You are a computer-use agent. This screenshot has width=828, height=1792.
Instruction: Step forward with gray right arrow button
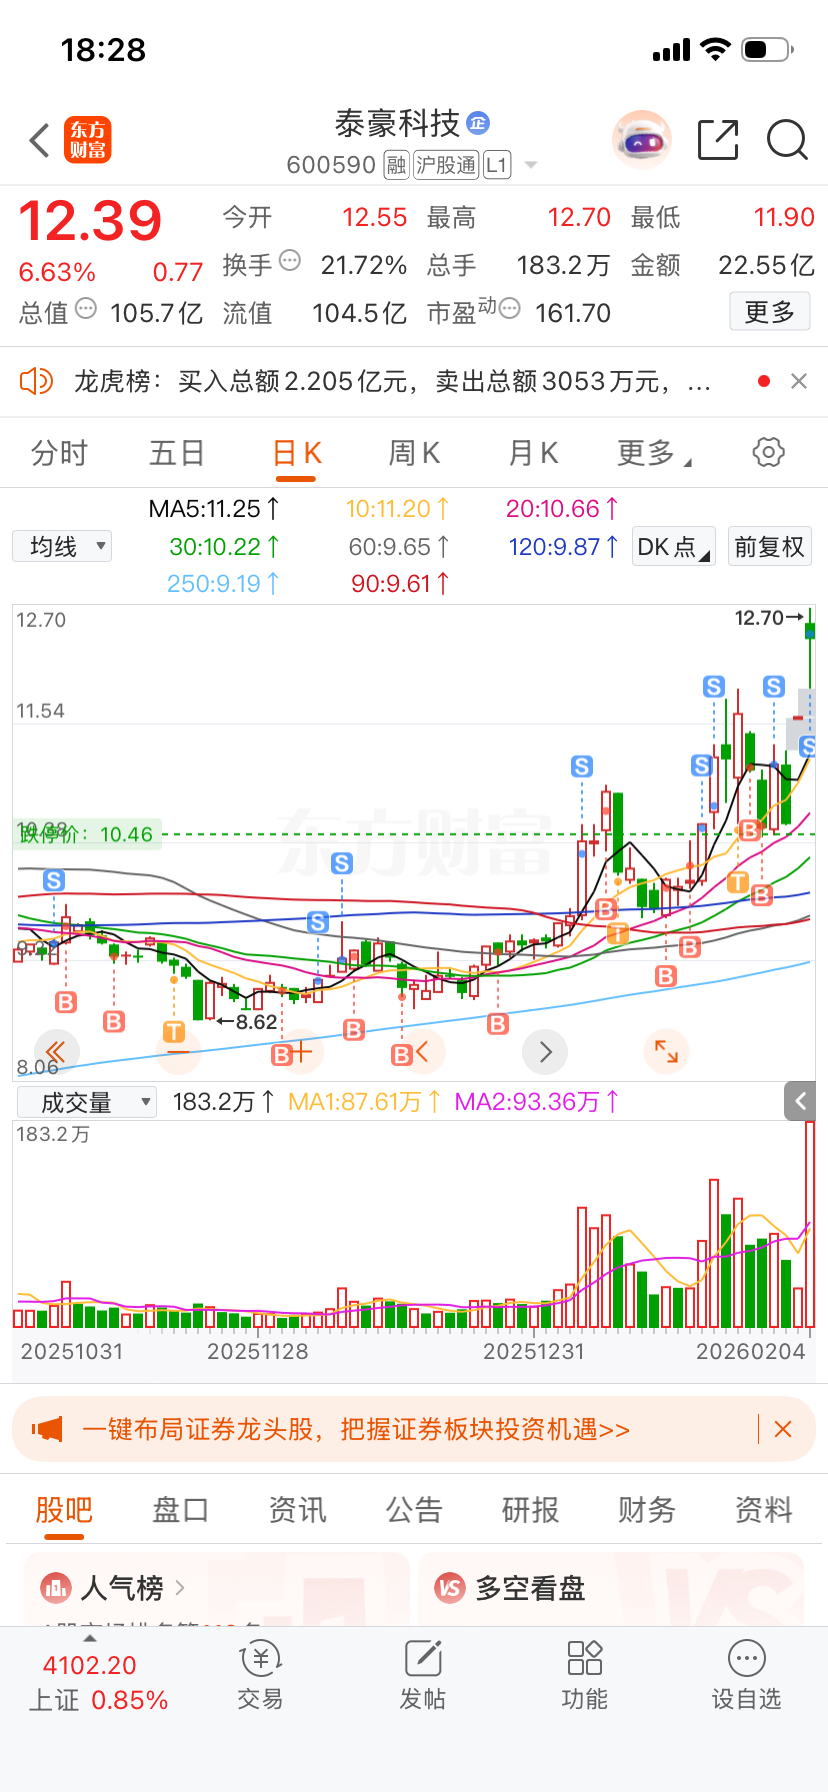click(545, 1051)
